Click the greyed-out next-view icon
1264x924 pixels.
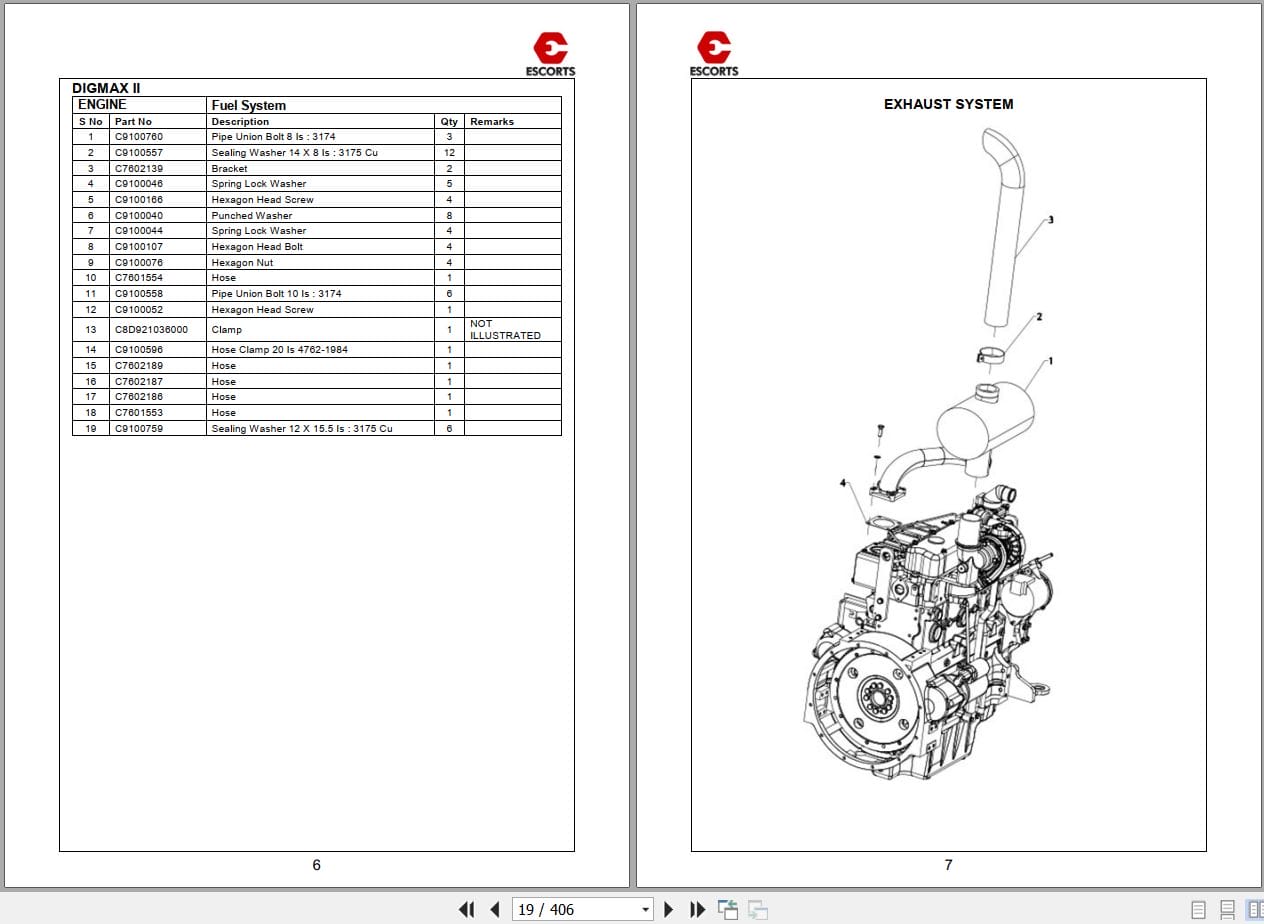point(758,909)
